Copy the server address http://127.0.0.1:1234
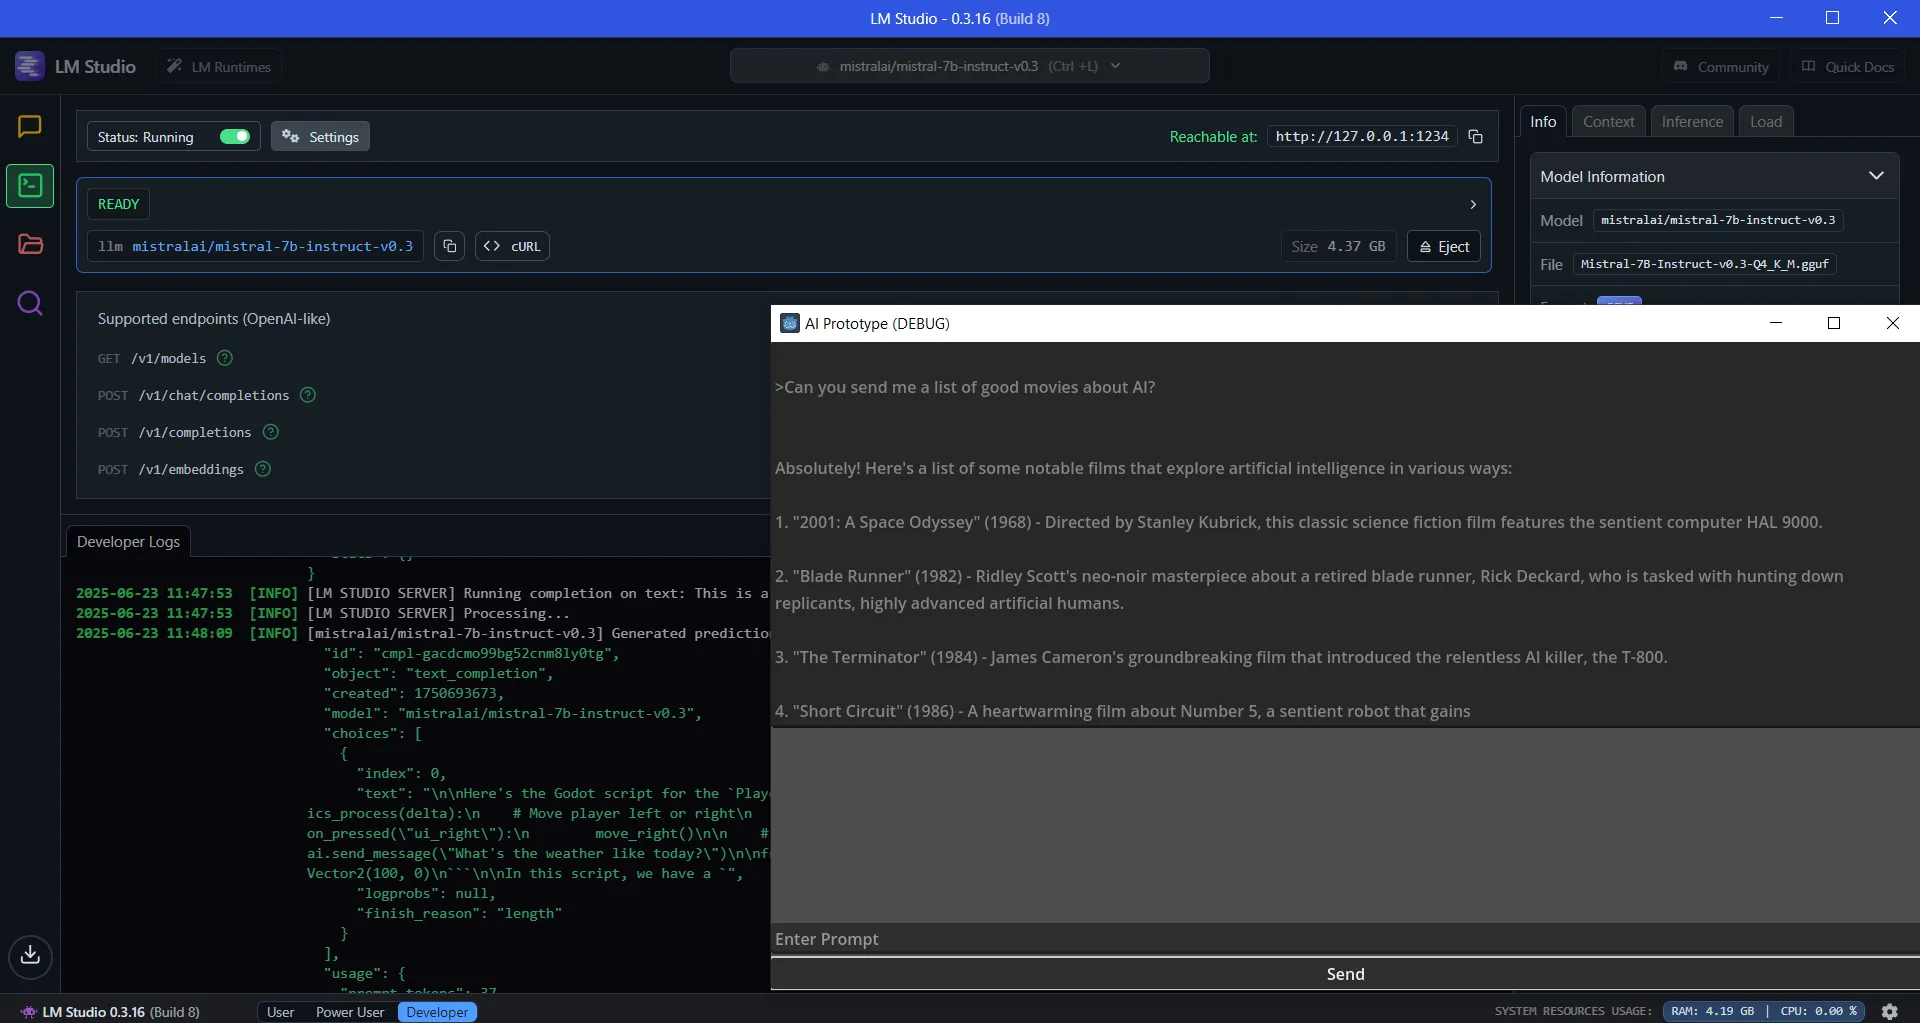Image resolution: width=1920 pixels, height=1023 pixels. (x=1476, y=136)
